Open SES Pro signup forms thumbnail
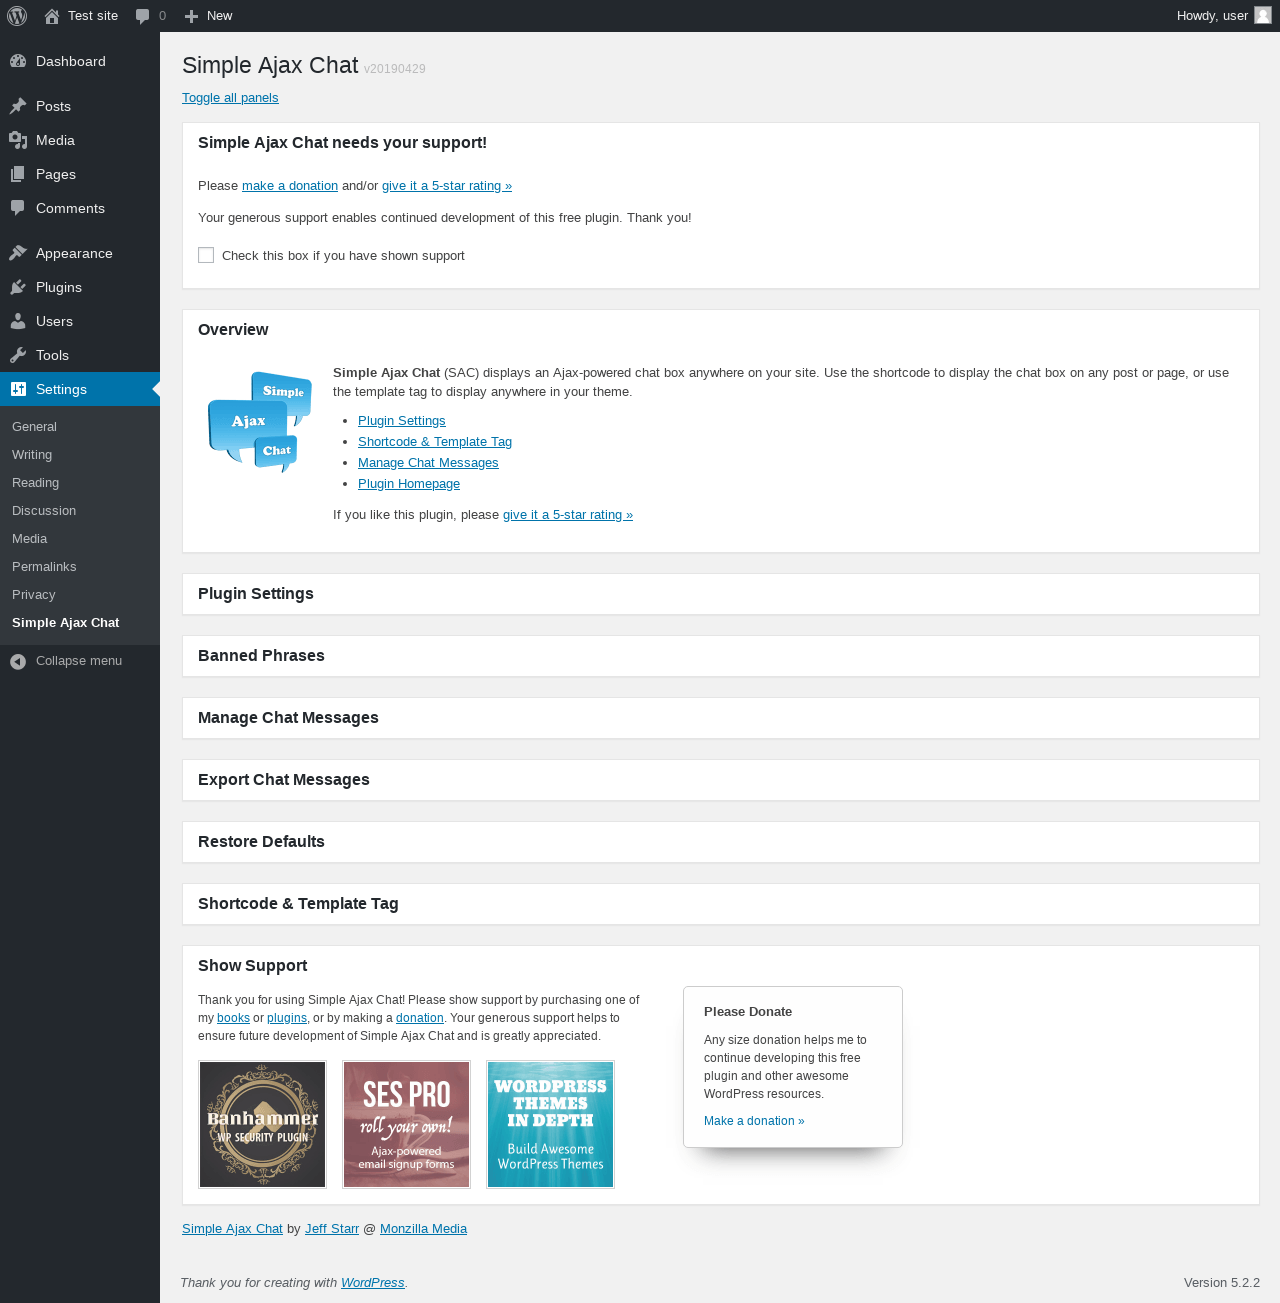 click(x=407, y=1125)
